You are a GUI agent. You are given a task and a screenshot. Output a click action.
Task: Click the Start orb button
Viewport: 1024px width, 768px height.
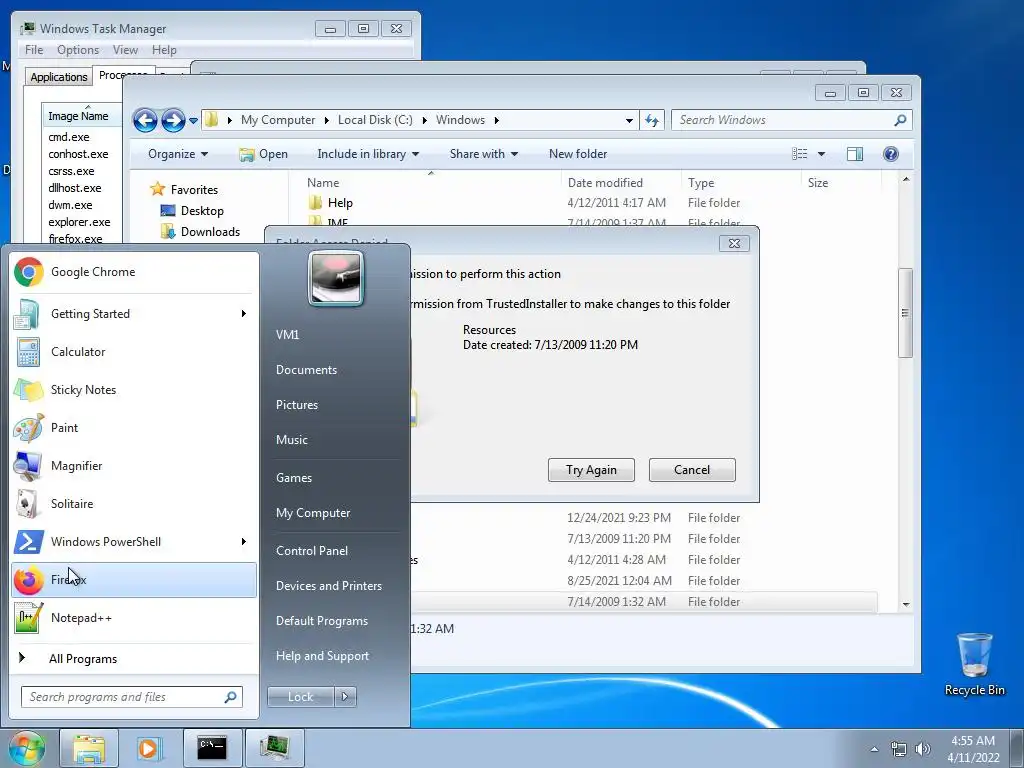pos(26,748)
